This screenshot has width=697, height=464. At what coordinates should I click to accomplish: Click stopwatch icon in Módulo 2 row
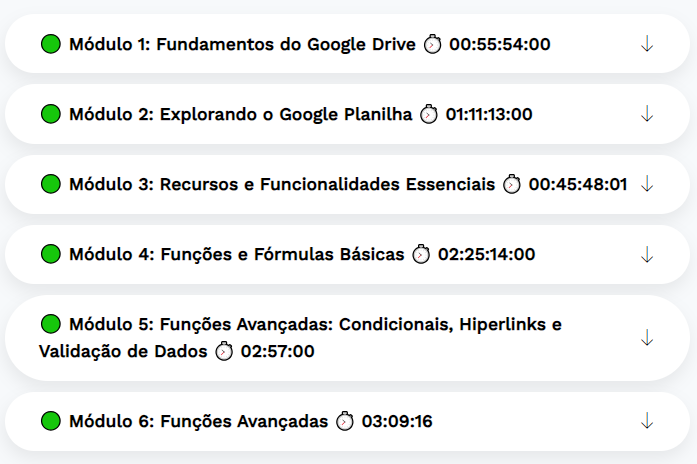pos(429,114)
